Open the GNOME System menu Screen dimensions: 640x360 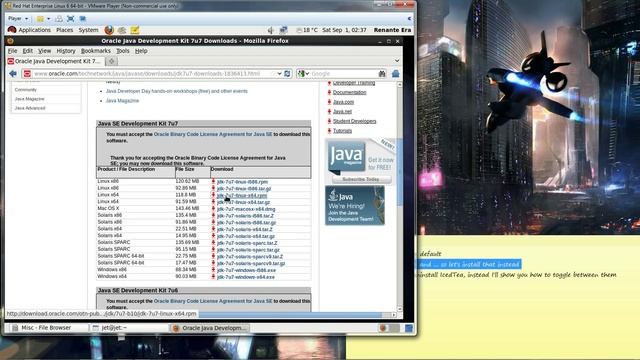pos(88,30)
